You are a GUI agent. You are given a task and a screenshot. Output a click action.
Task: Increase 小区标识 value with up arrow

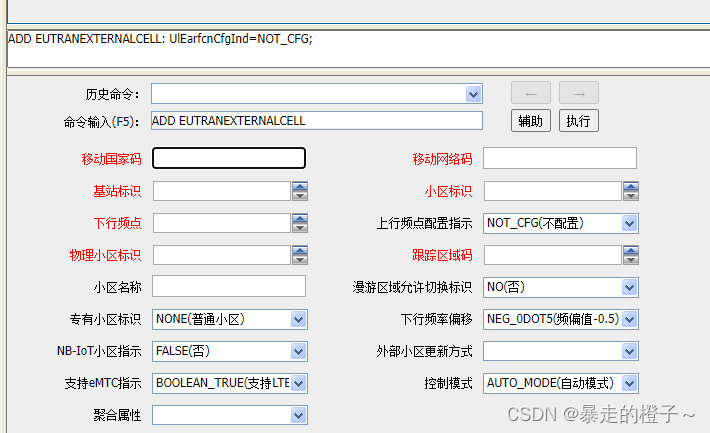tap(631, 186)
